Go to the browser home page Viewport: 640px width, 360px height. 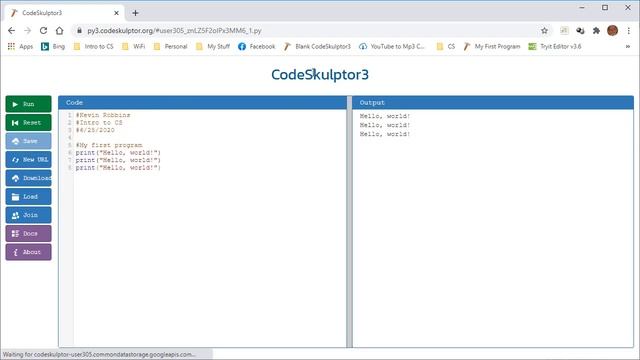point(60,31)
